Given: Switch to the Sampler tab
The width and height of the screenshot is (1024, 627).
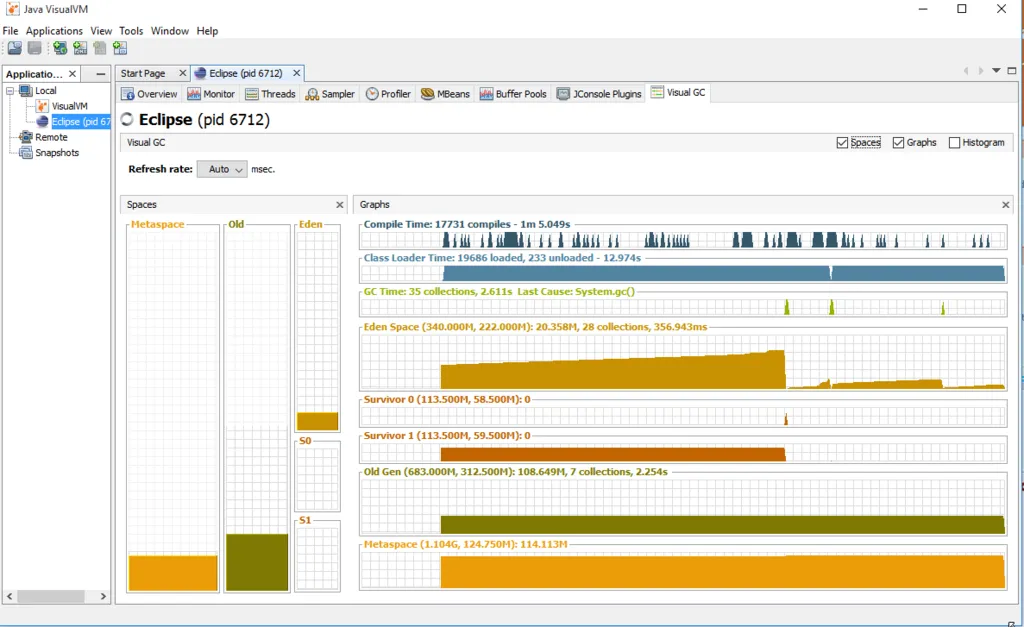Looking at the screenshot, I should [x=330, y=94].
